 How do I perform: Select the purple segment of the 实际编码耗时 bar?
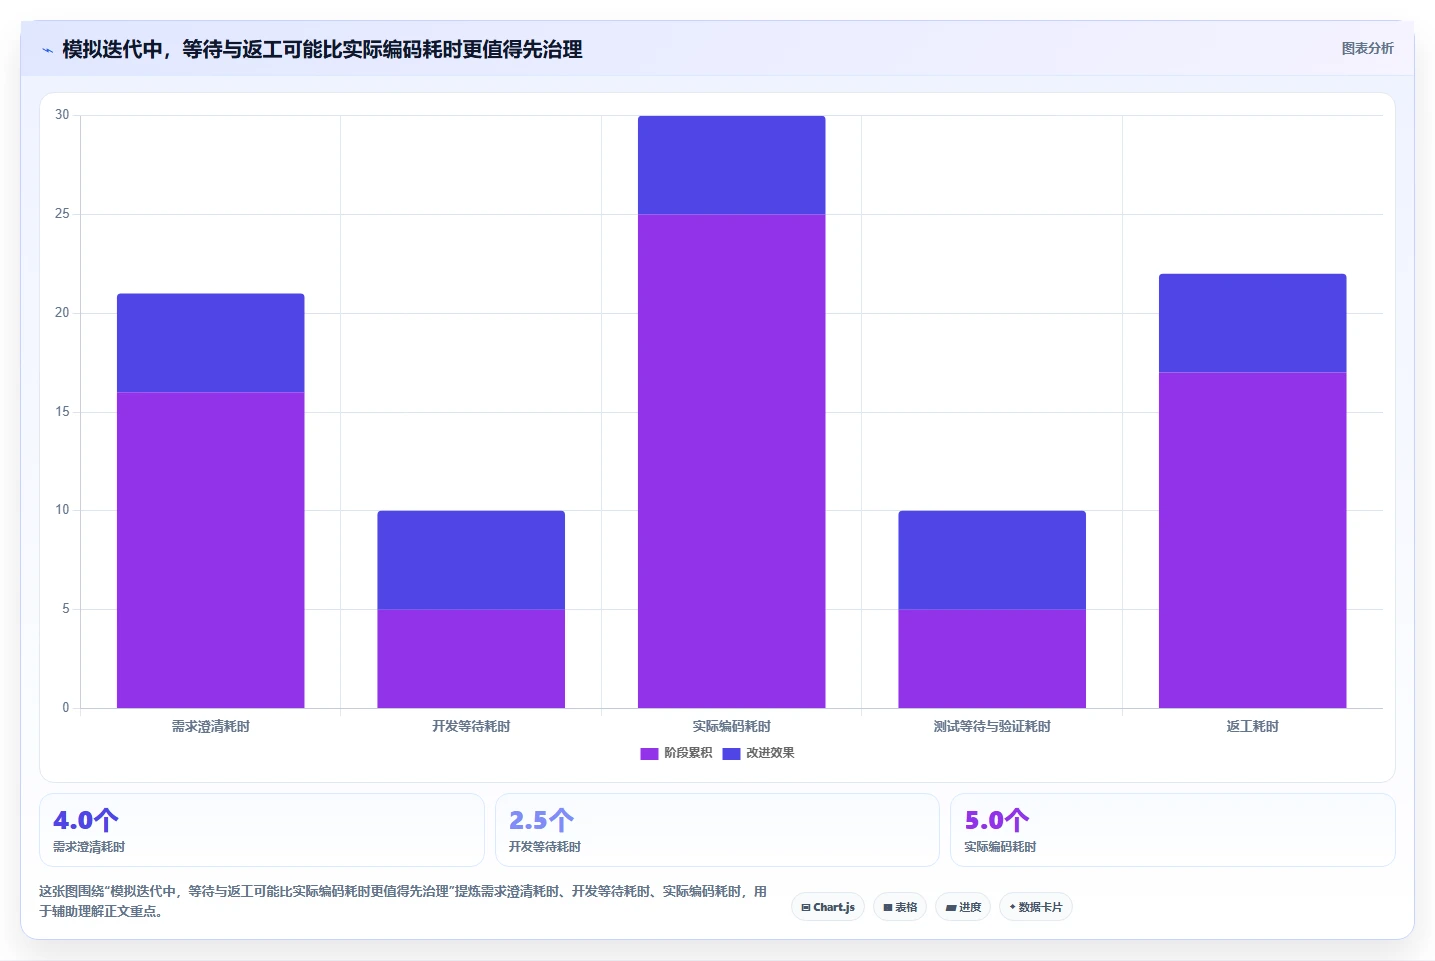click(x=732, y=461)
